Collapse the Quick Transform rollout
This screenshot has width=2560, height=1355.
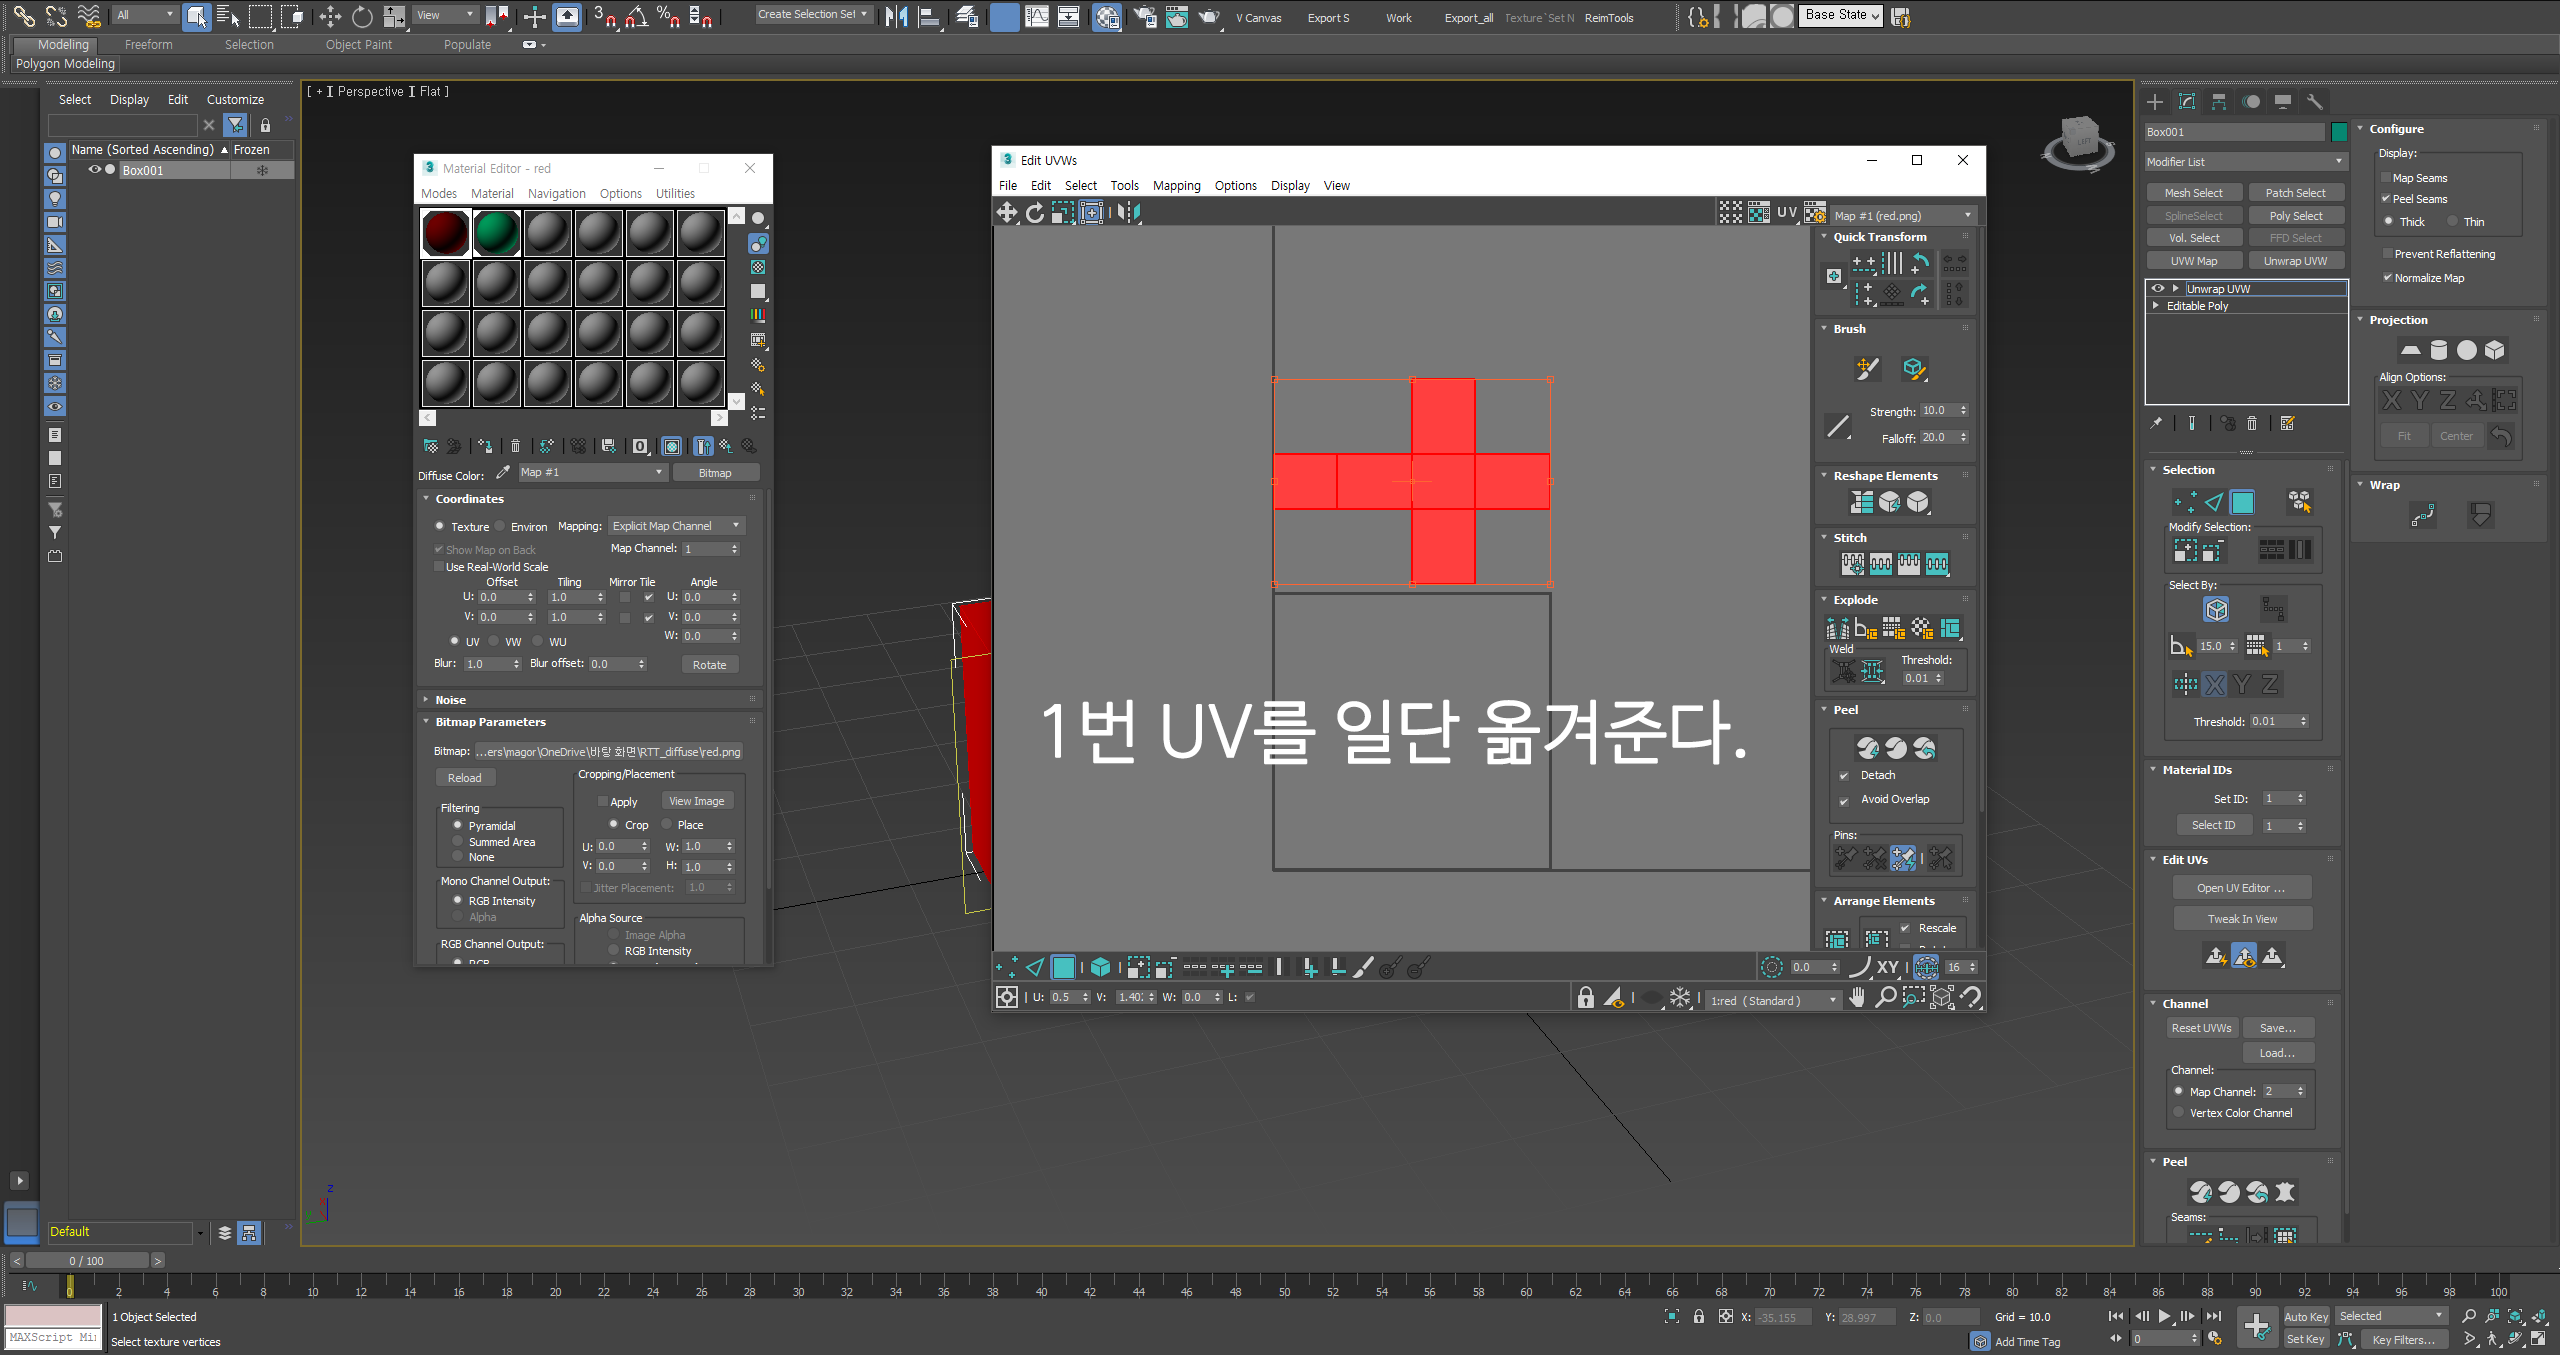(x=1880, y=237)
